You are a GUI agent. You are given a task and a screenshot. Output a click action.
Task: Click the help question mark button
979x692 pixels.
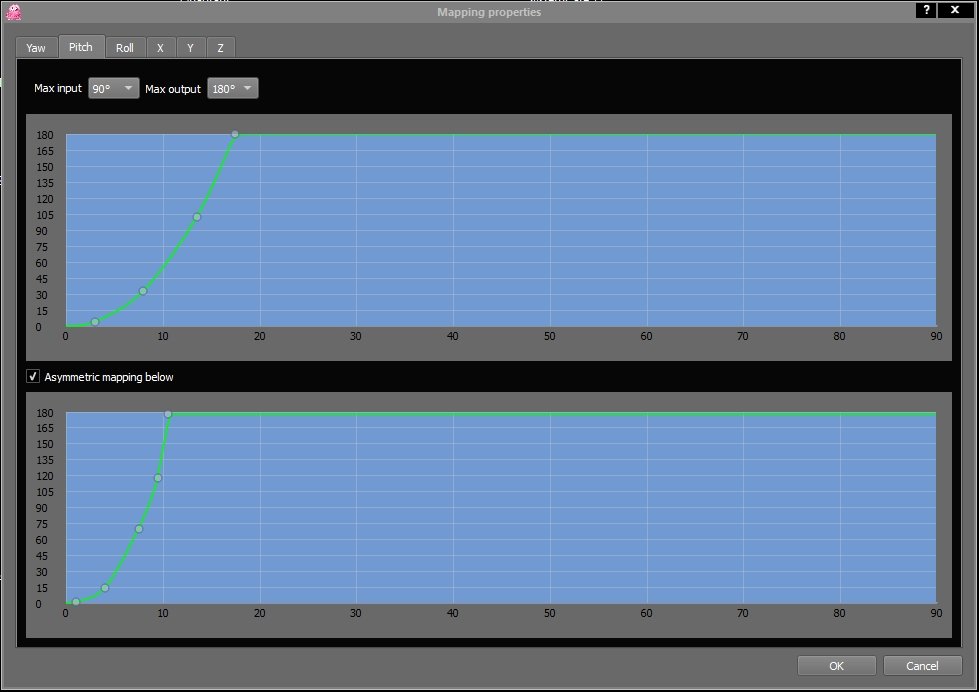927,9
